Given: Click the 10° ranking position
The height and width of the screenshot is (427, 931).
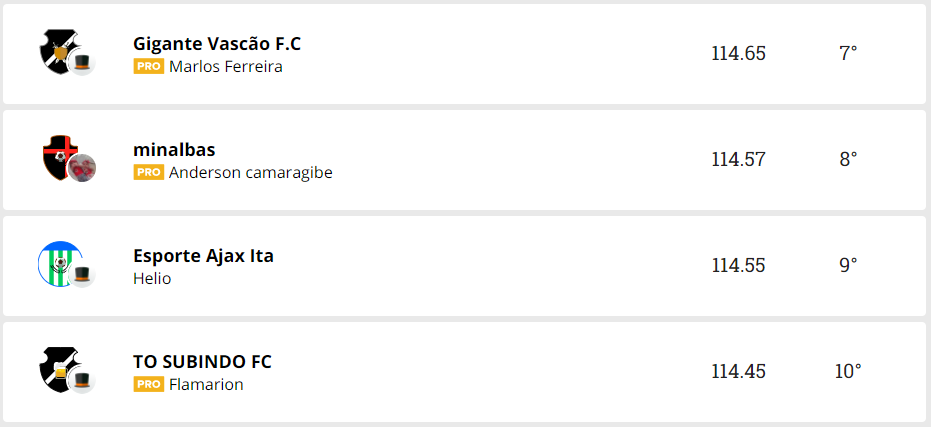Looking at the screenshot, I should click(848, 372).
